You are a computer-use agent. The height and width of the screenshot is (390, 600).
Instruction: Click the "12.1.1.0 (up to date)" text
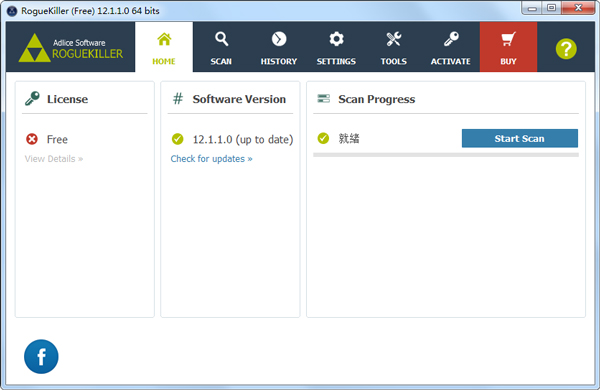[243, 139]
